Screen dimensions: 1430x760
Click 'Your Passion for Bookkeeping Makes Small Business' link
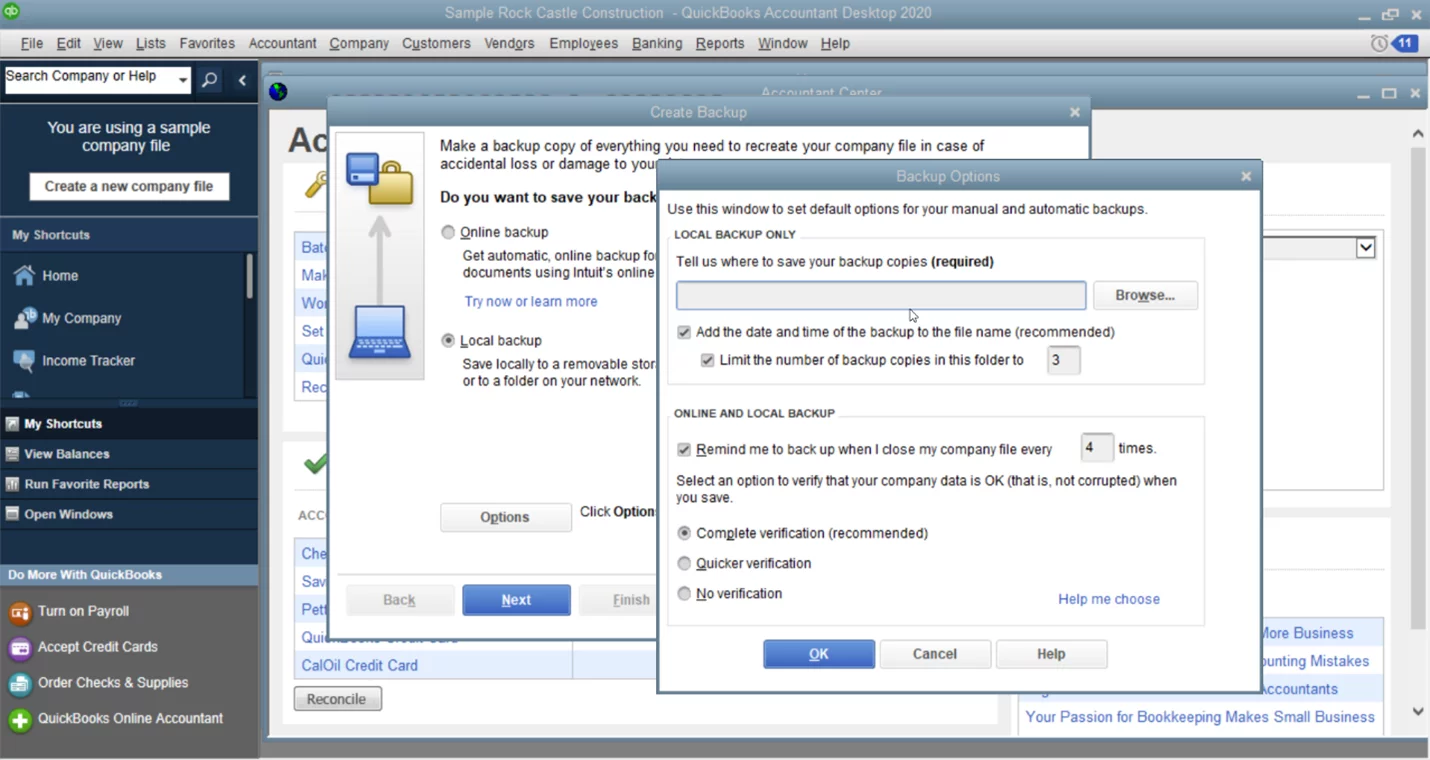pos(1200,717)
